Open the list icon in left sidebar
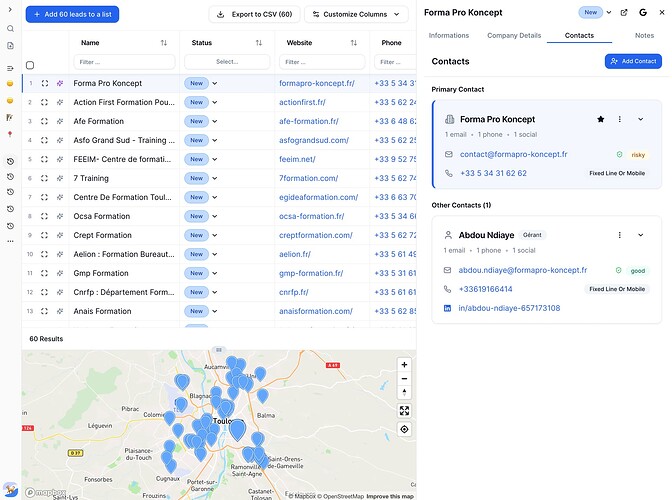This screenshot has width=672, height=500. click(x=10, y=68)
